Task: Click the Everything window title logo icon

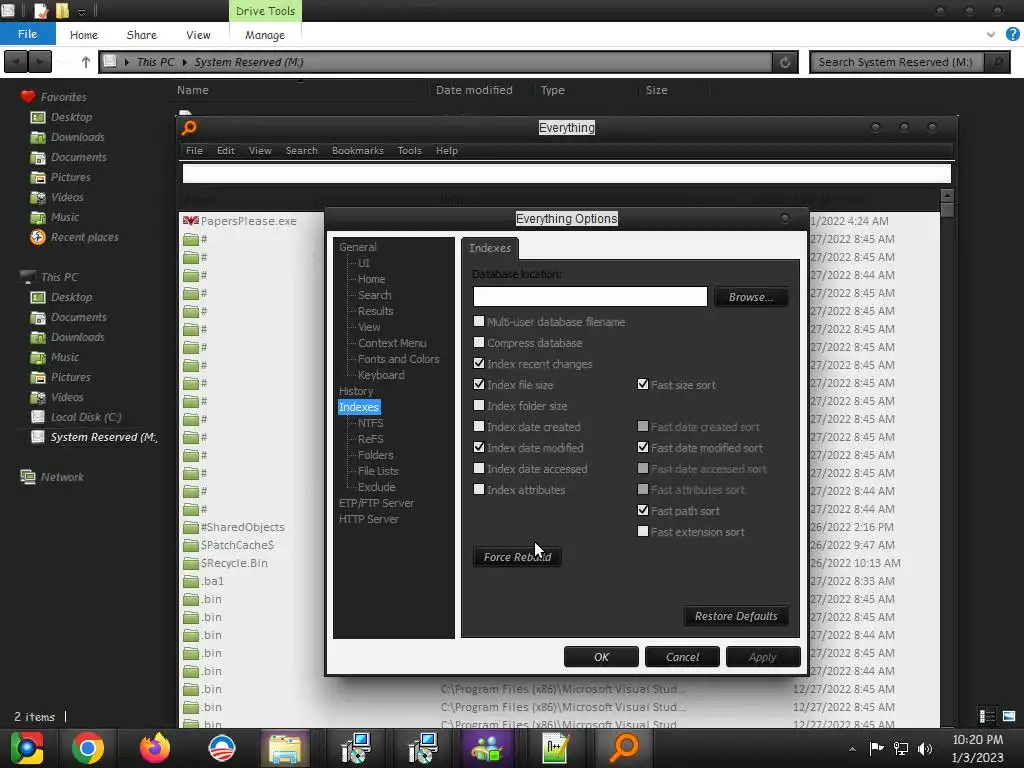Action: pos(189,127)
